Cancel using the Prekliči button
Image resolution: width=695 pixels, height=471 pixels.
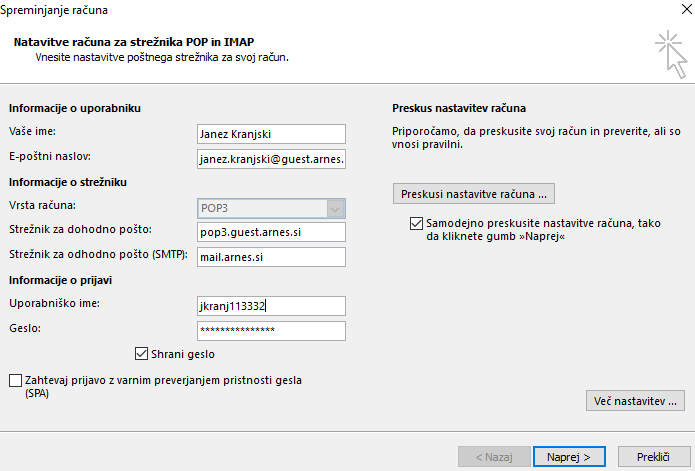pyautogui.click(x=653, y=457)
